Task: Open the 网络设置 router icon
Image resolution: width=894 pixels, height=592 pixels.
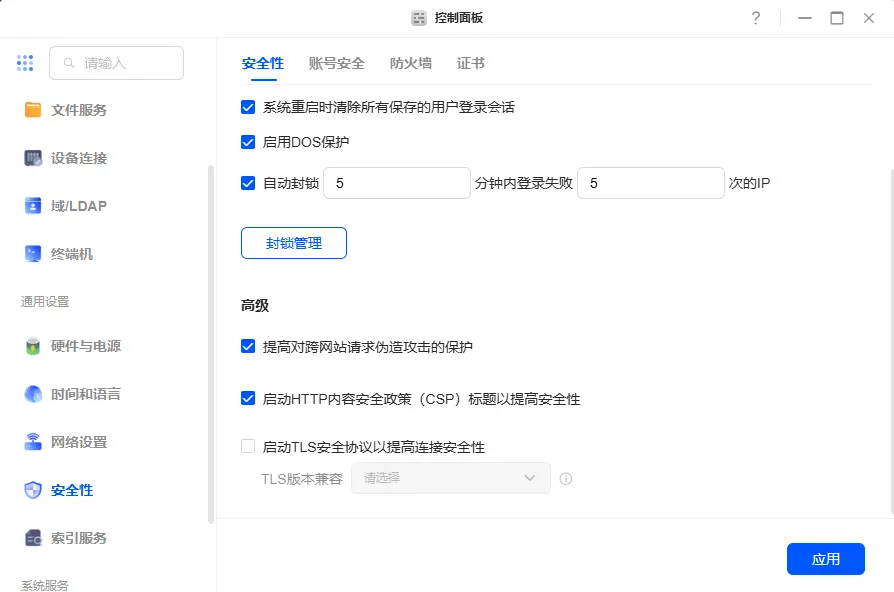Action: [x=32, y=442]
